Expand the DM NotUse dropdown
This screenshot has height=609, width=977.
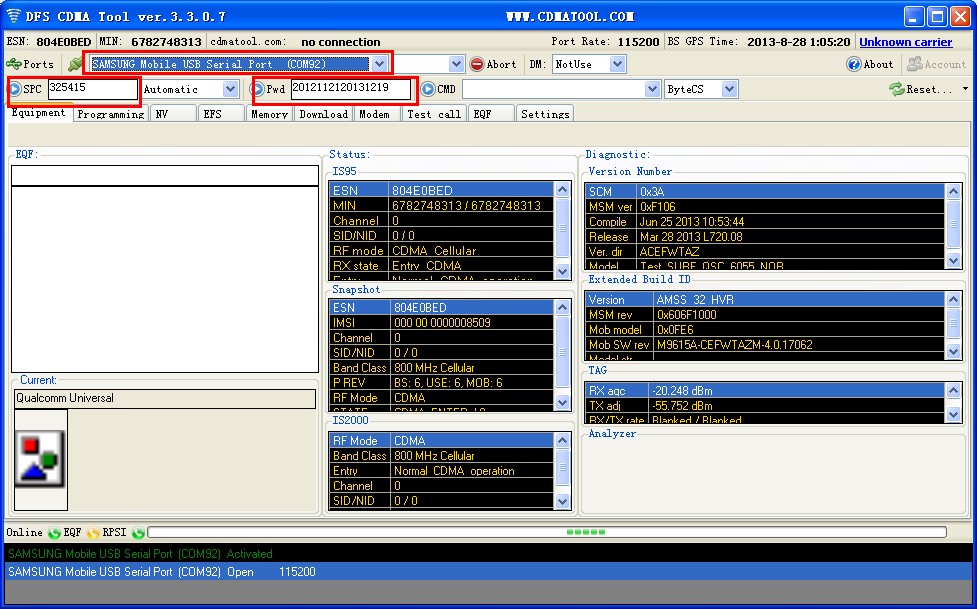pos(617,64)
